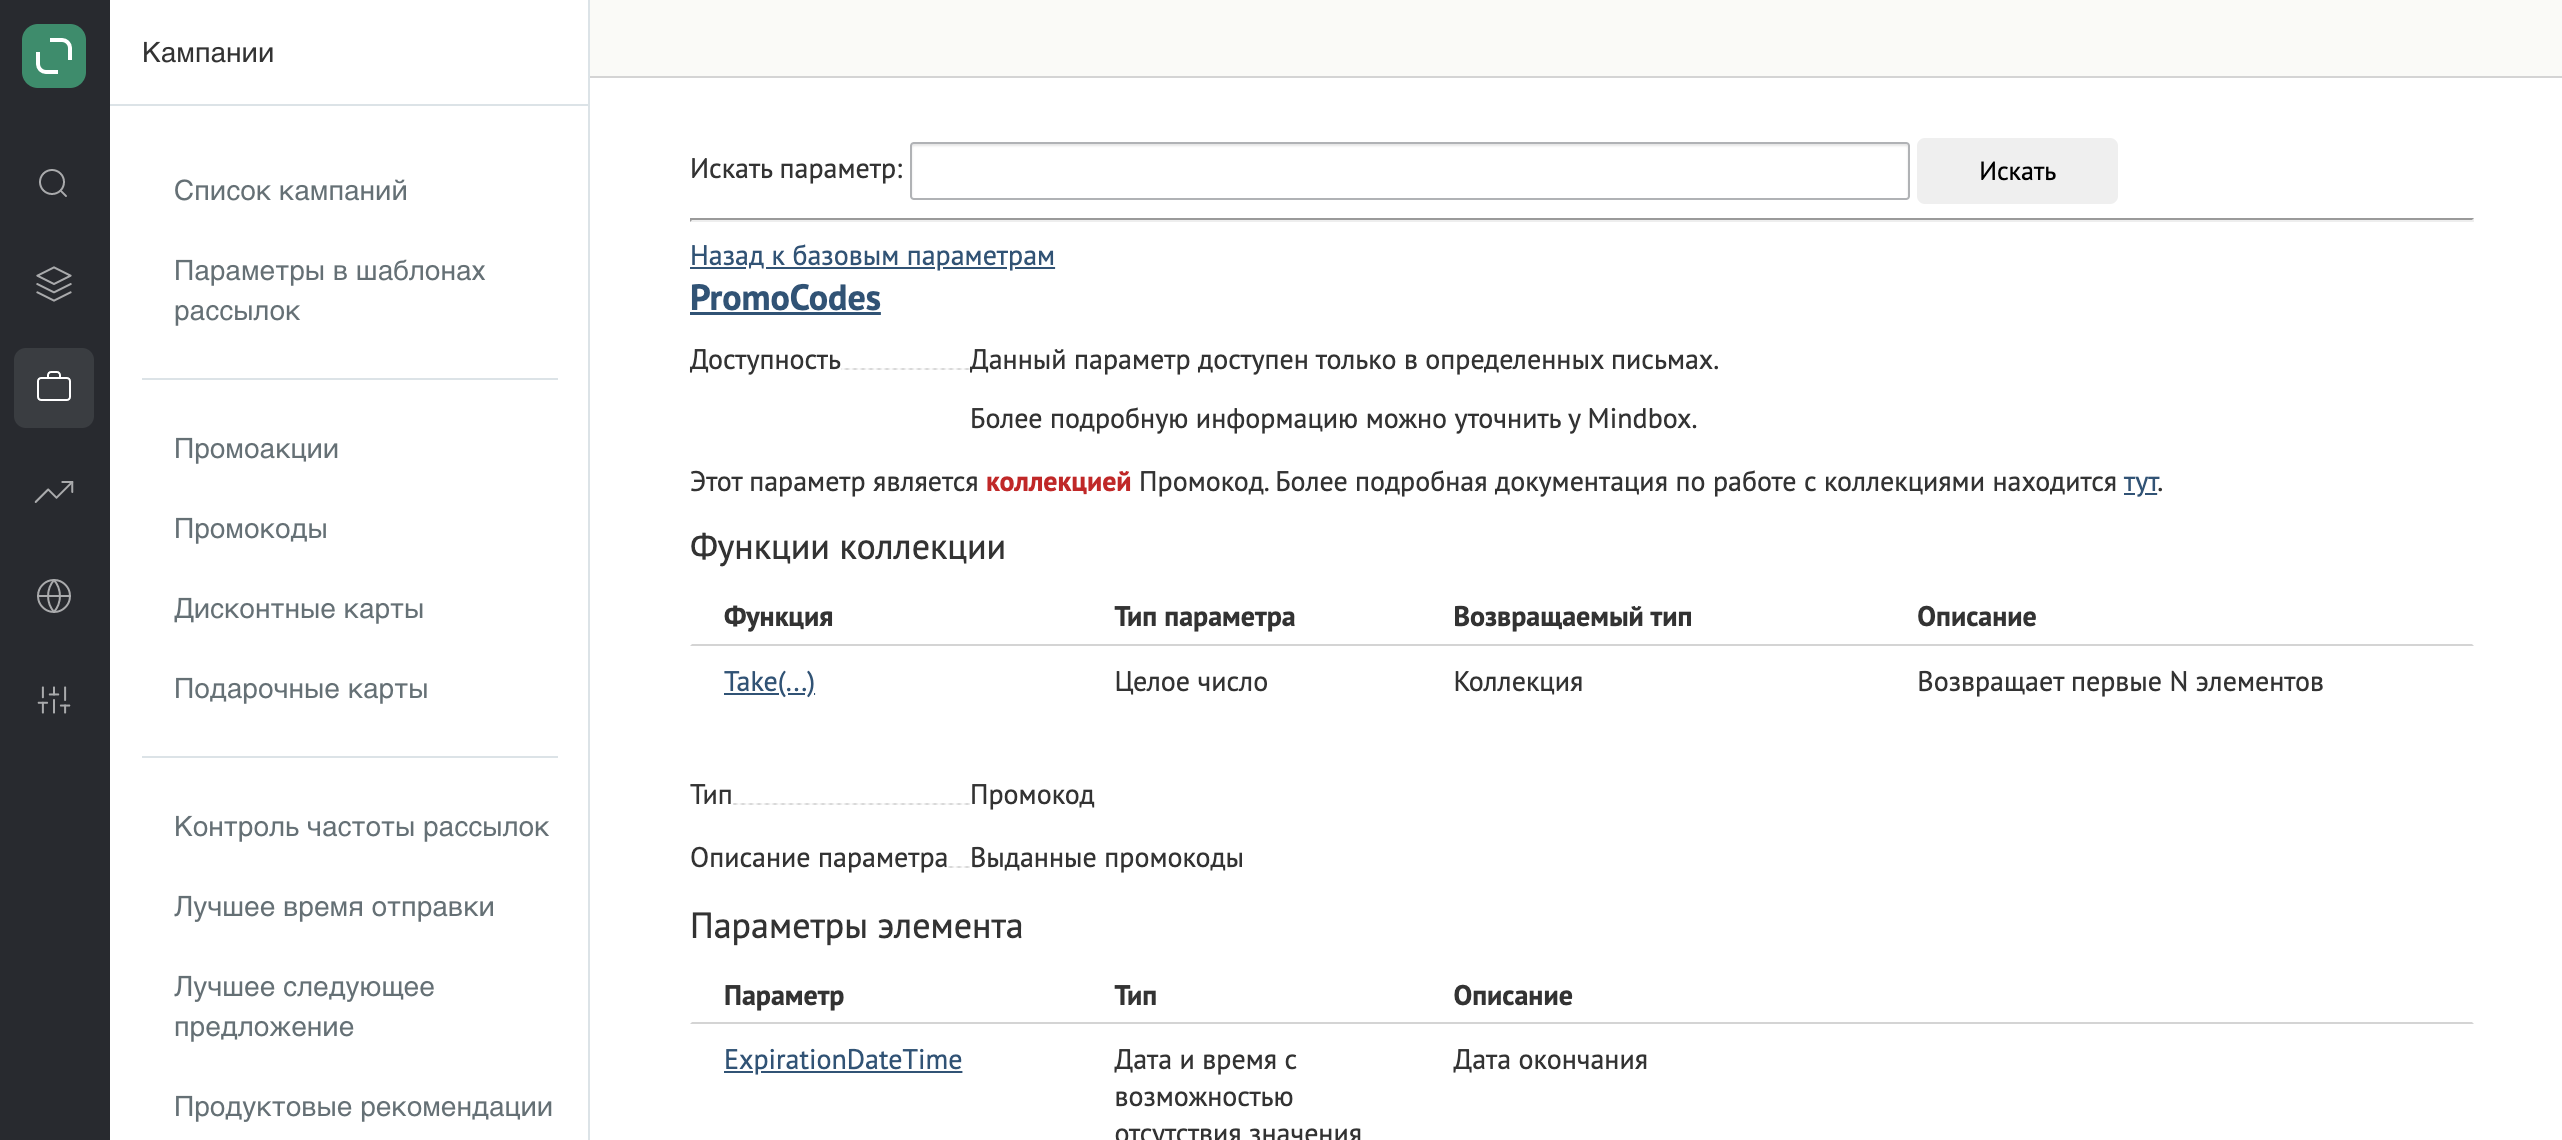The width and height of the screenshot is (2562, 1140).
Task: Click the Искать button
Action: 2017,171
